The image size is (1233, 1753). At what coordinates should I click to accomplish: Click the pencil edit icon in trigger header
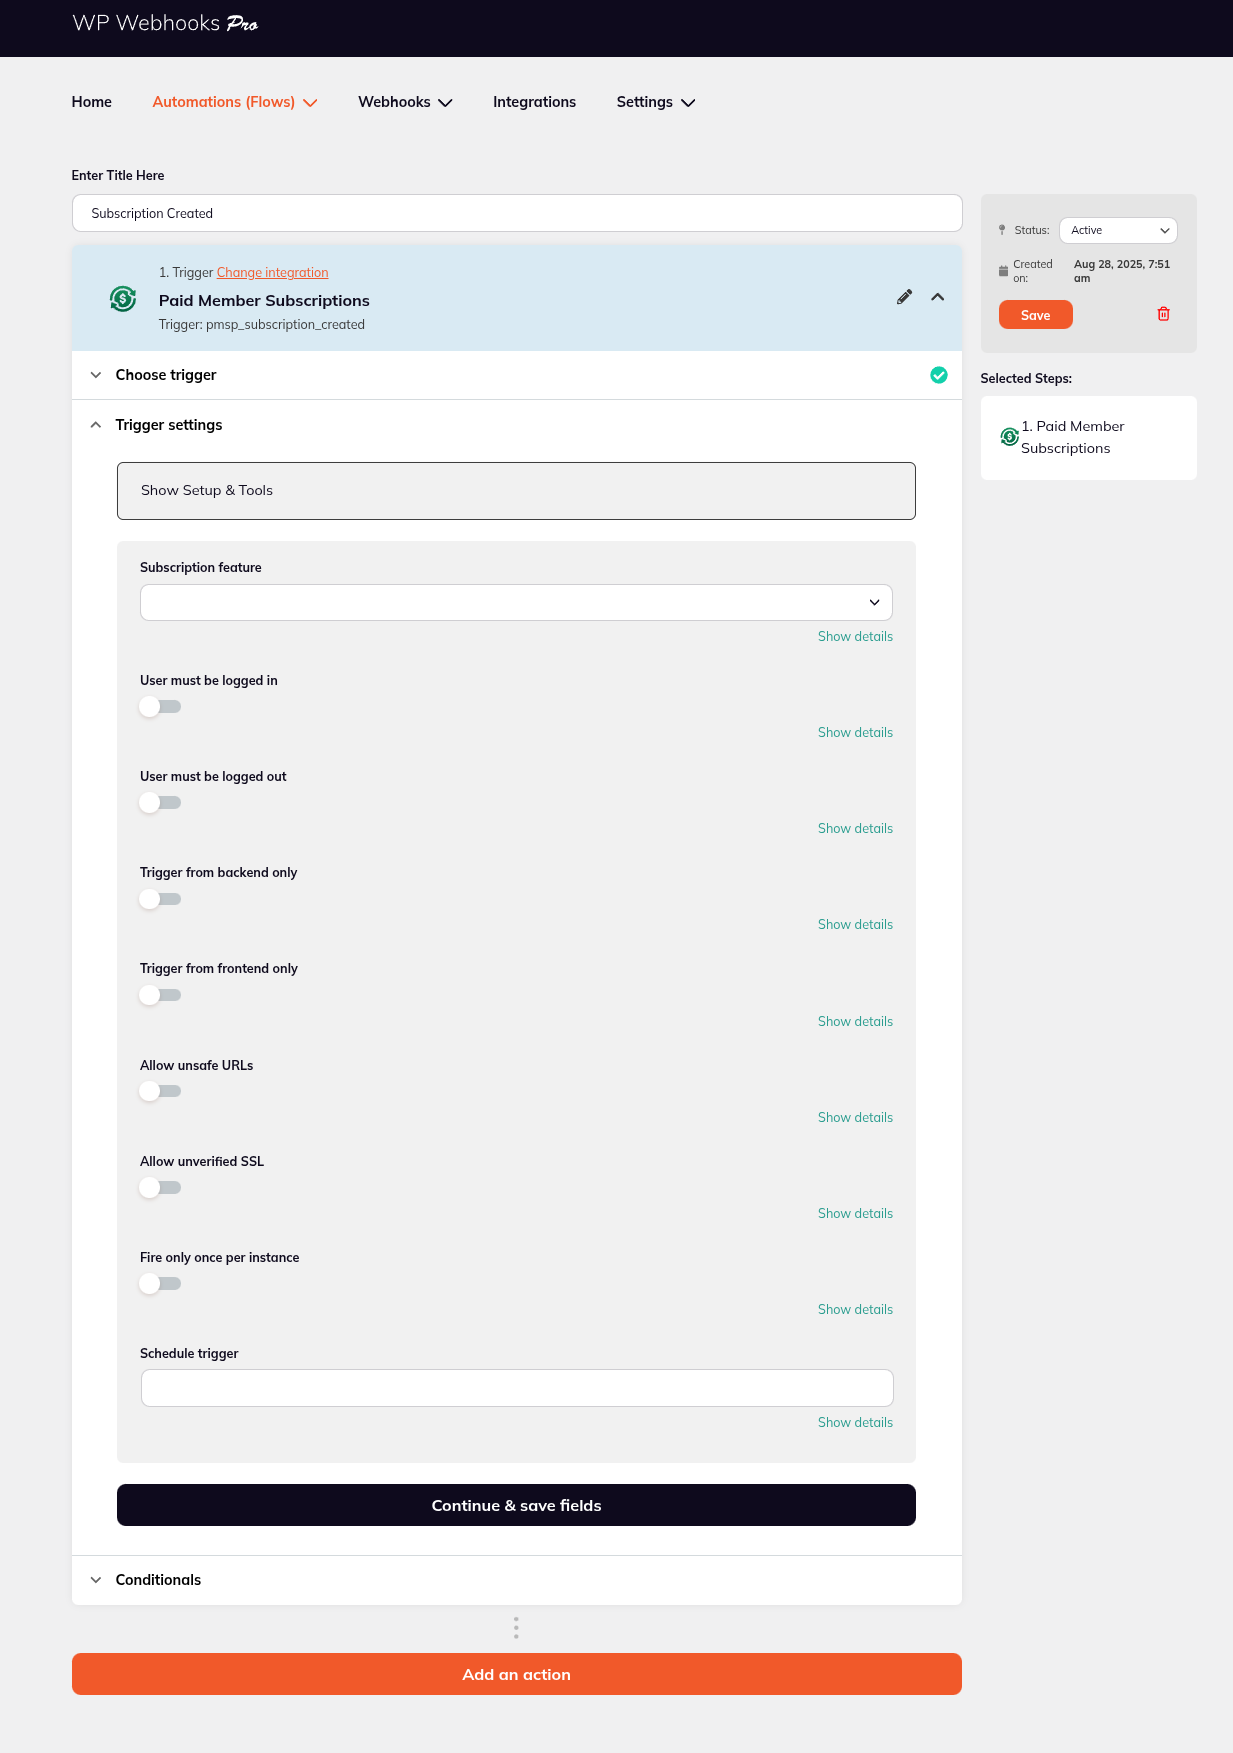904,297
